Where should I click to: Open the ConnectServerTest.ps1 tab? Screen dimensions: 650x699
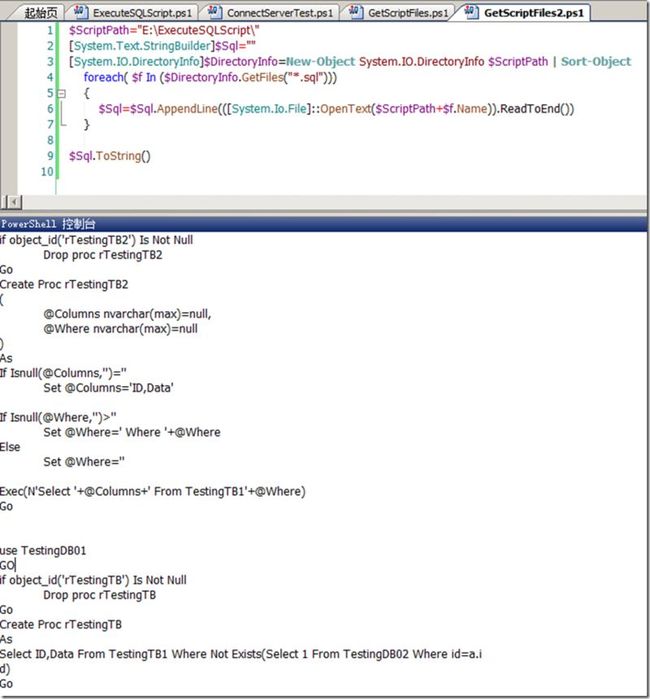280,13
